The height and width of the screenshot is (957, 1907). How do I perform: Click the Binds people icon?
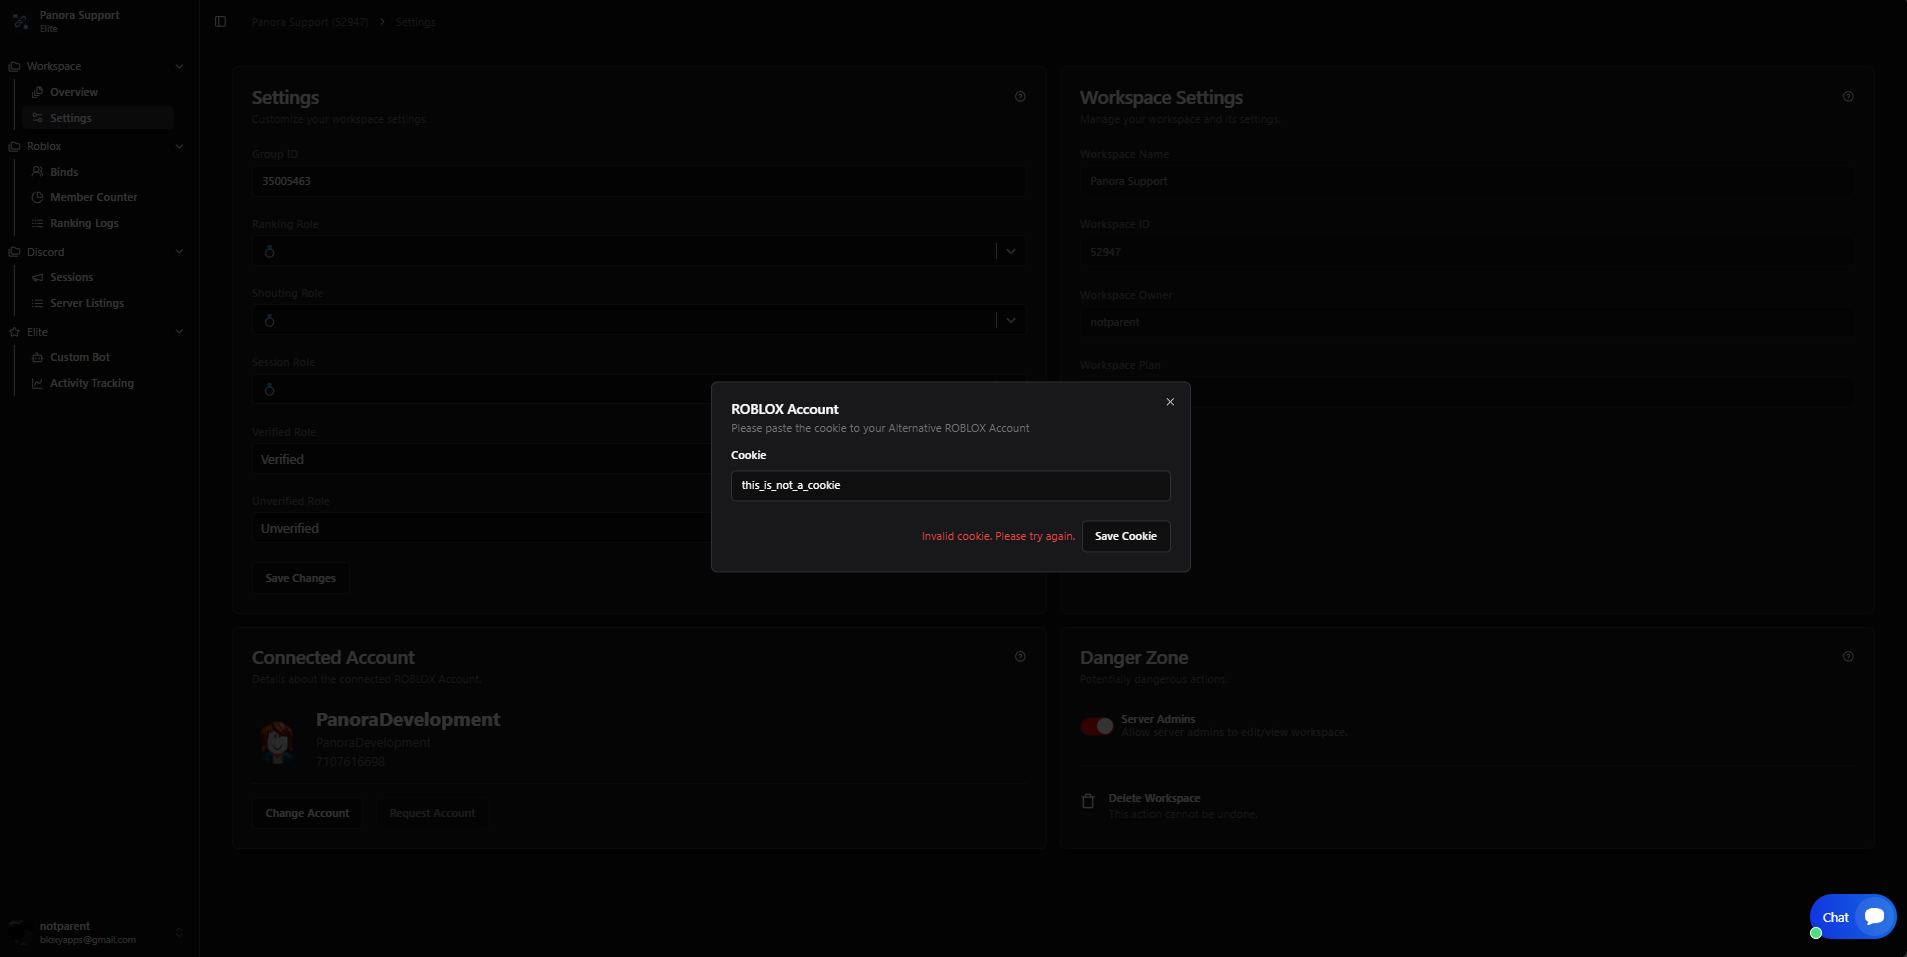point(37,172)
